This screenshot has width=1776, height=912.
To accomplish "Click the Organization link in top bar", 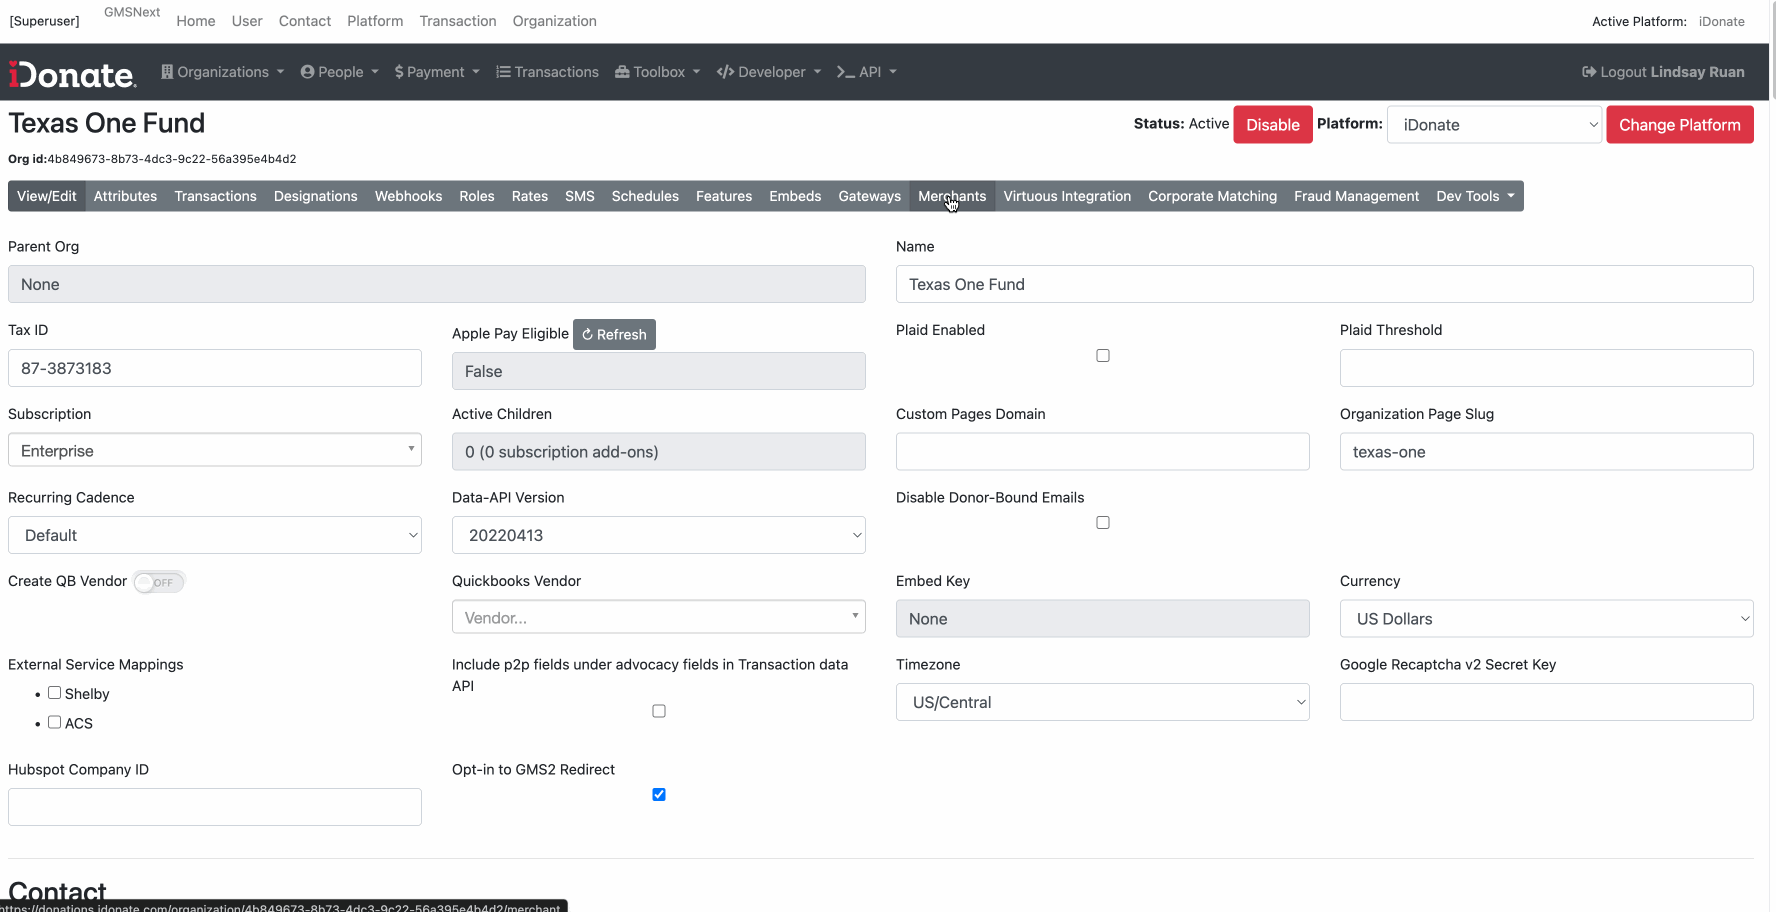I will click(x=555, y=21).
